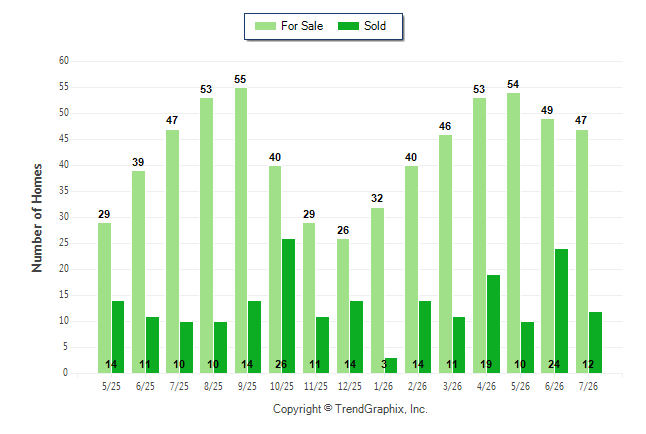Image resolution: width=646 pixels, height=434 pixels.
Task: Click the 60 y-axis tick label
Action: pos(64,61)
